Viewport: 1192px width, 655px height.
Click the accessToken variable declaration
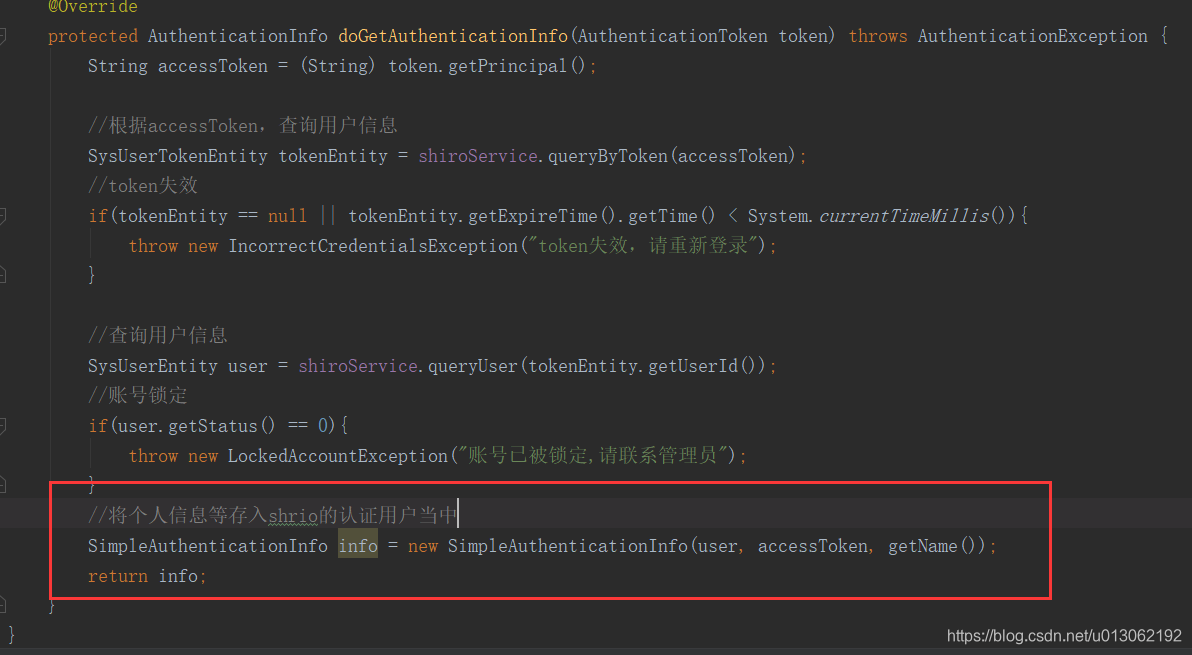point(212,65)
